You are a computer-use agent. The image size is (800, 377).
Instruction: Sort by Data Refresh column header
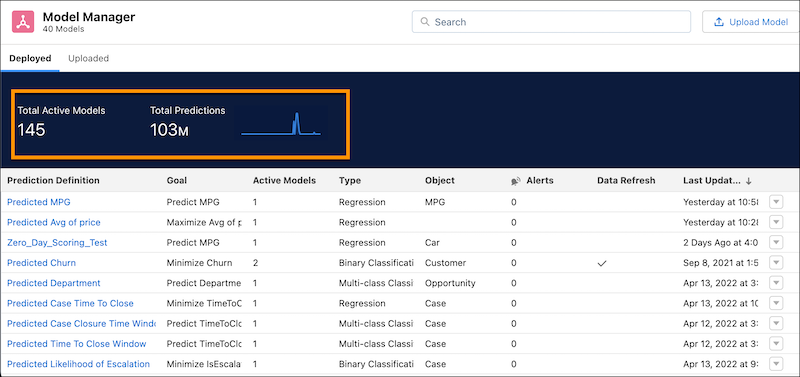626,181
